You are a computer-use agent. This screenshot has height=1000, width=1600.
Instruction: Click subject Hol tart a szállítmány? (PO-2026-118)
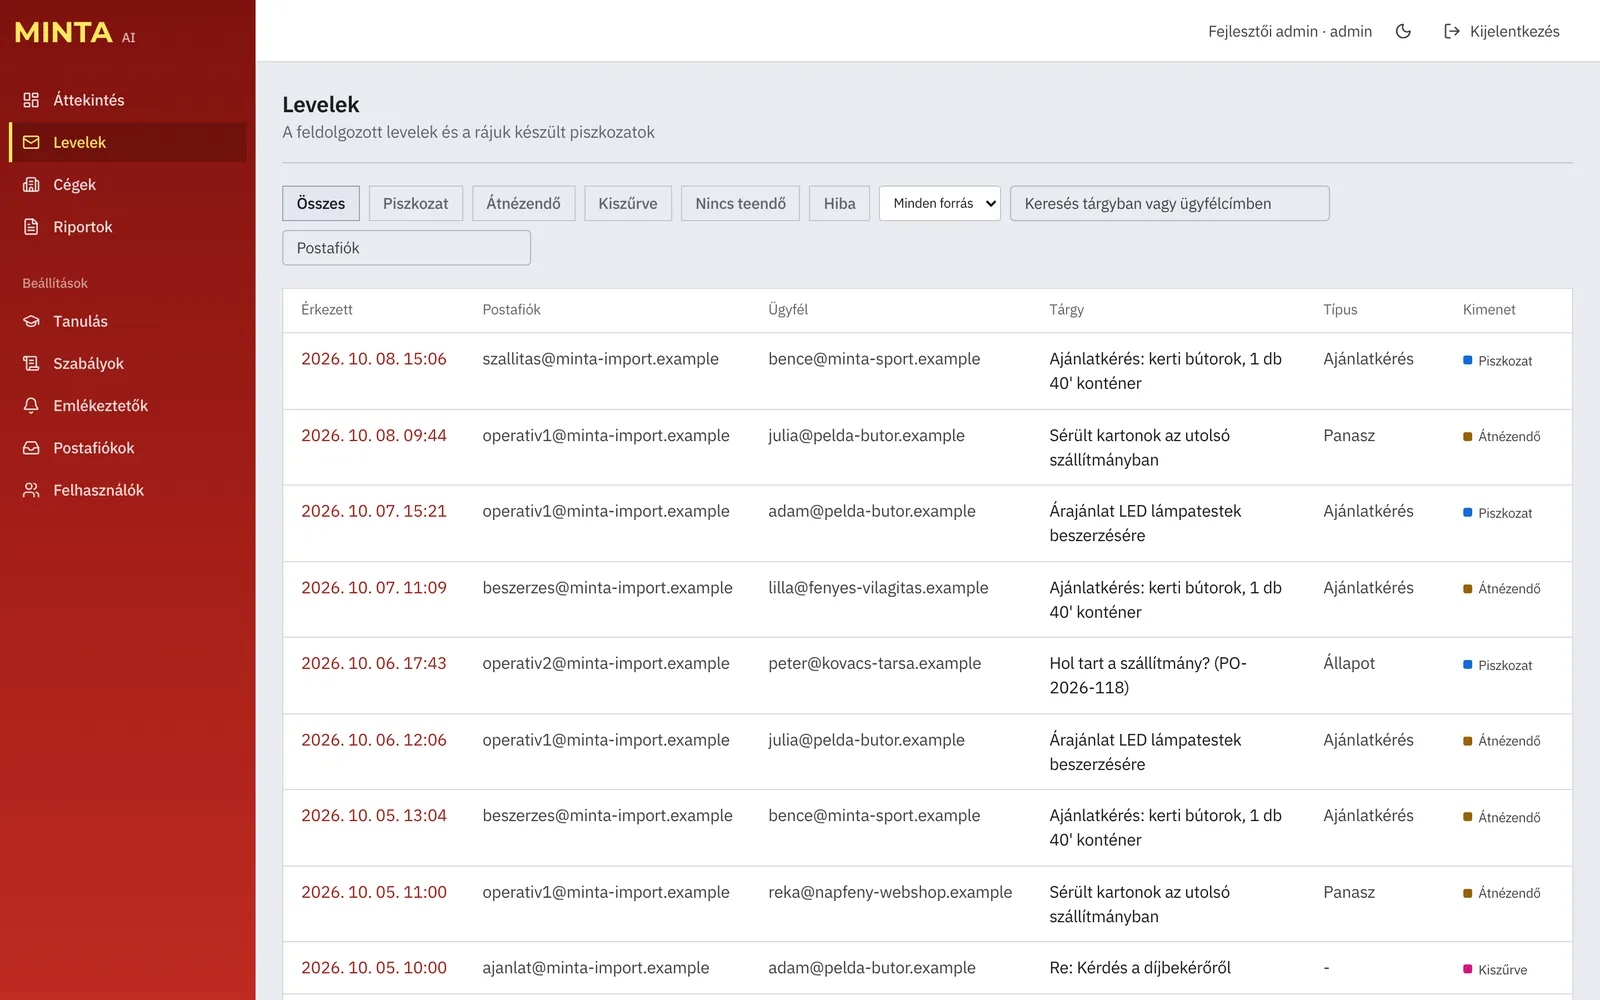(1148, 675)
